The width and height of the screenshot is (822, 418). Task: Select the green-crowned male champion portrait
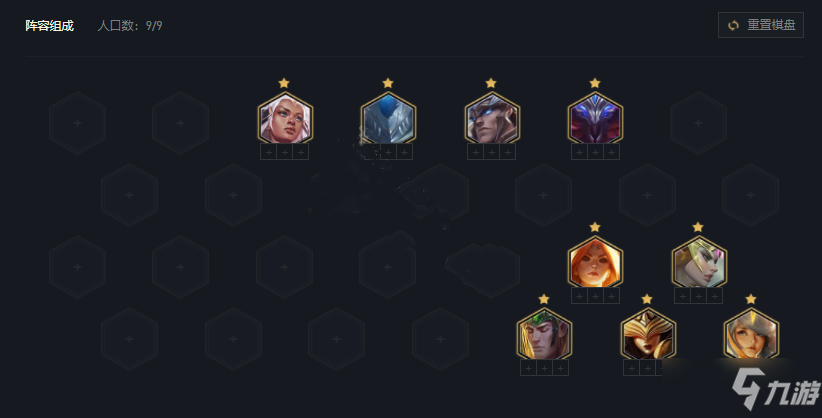544,335
